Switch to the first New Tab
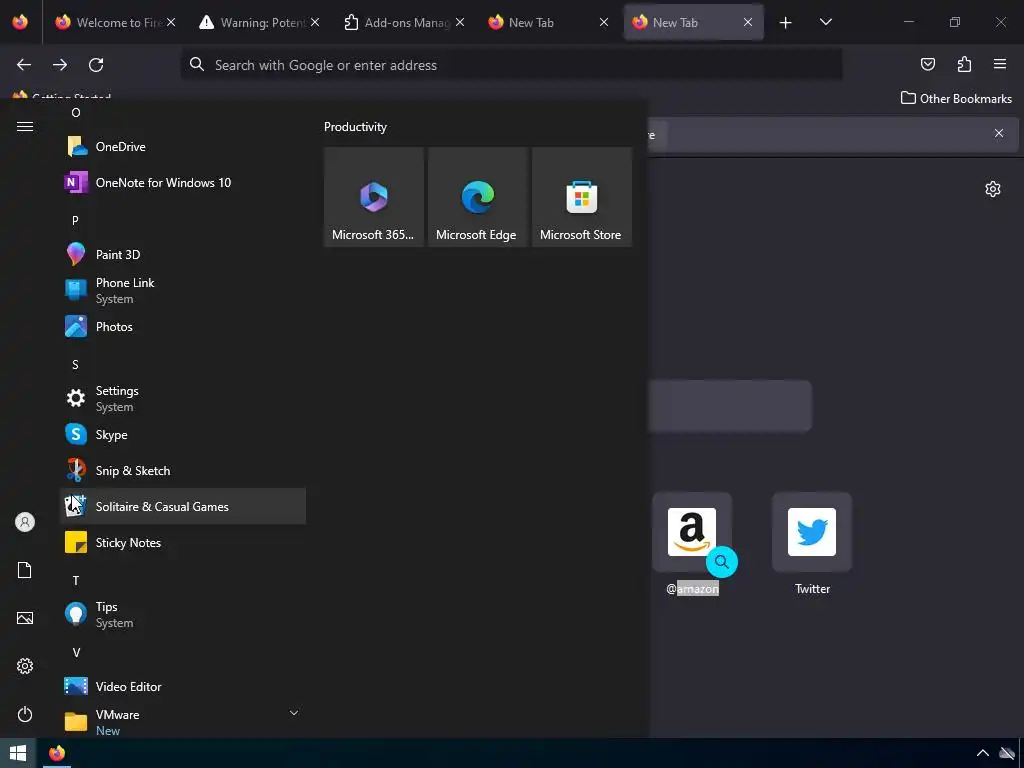1024x768 pixels. pos(547,22)
